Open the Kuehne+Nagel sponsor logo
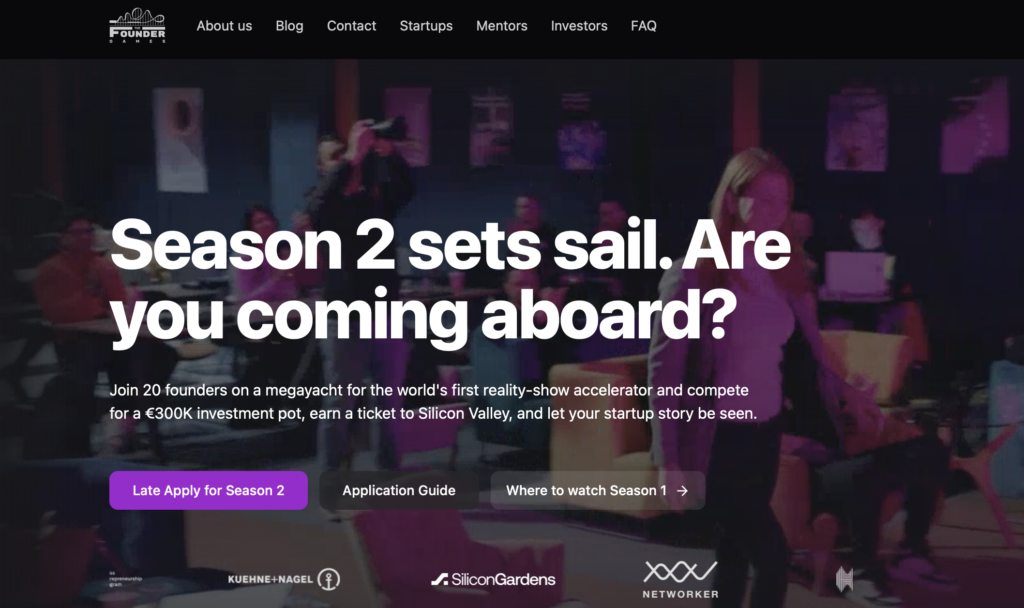 click(x=283, y=579)
